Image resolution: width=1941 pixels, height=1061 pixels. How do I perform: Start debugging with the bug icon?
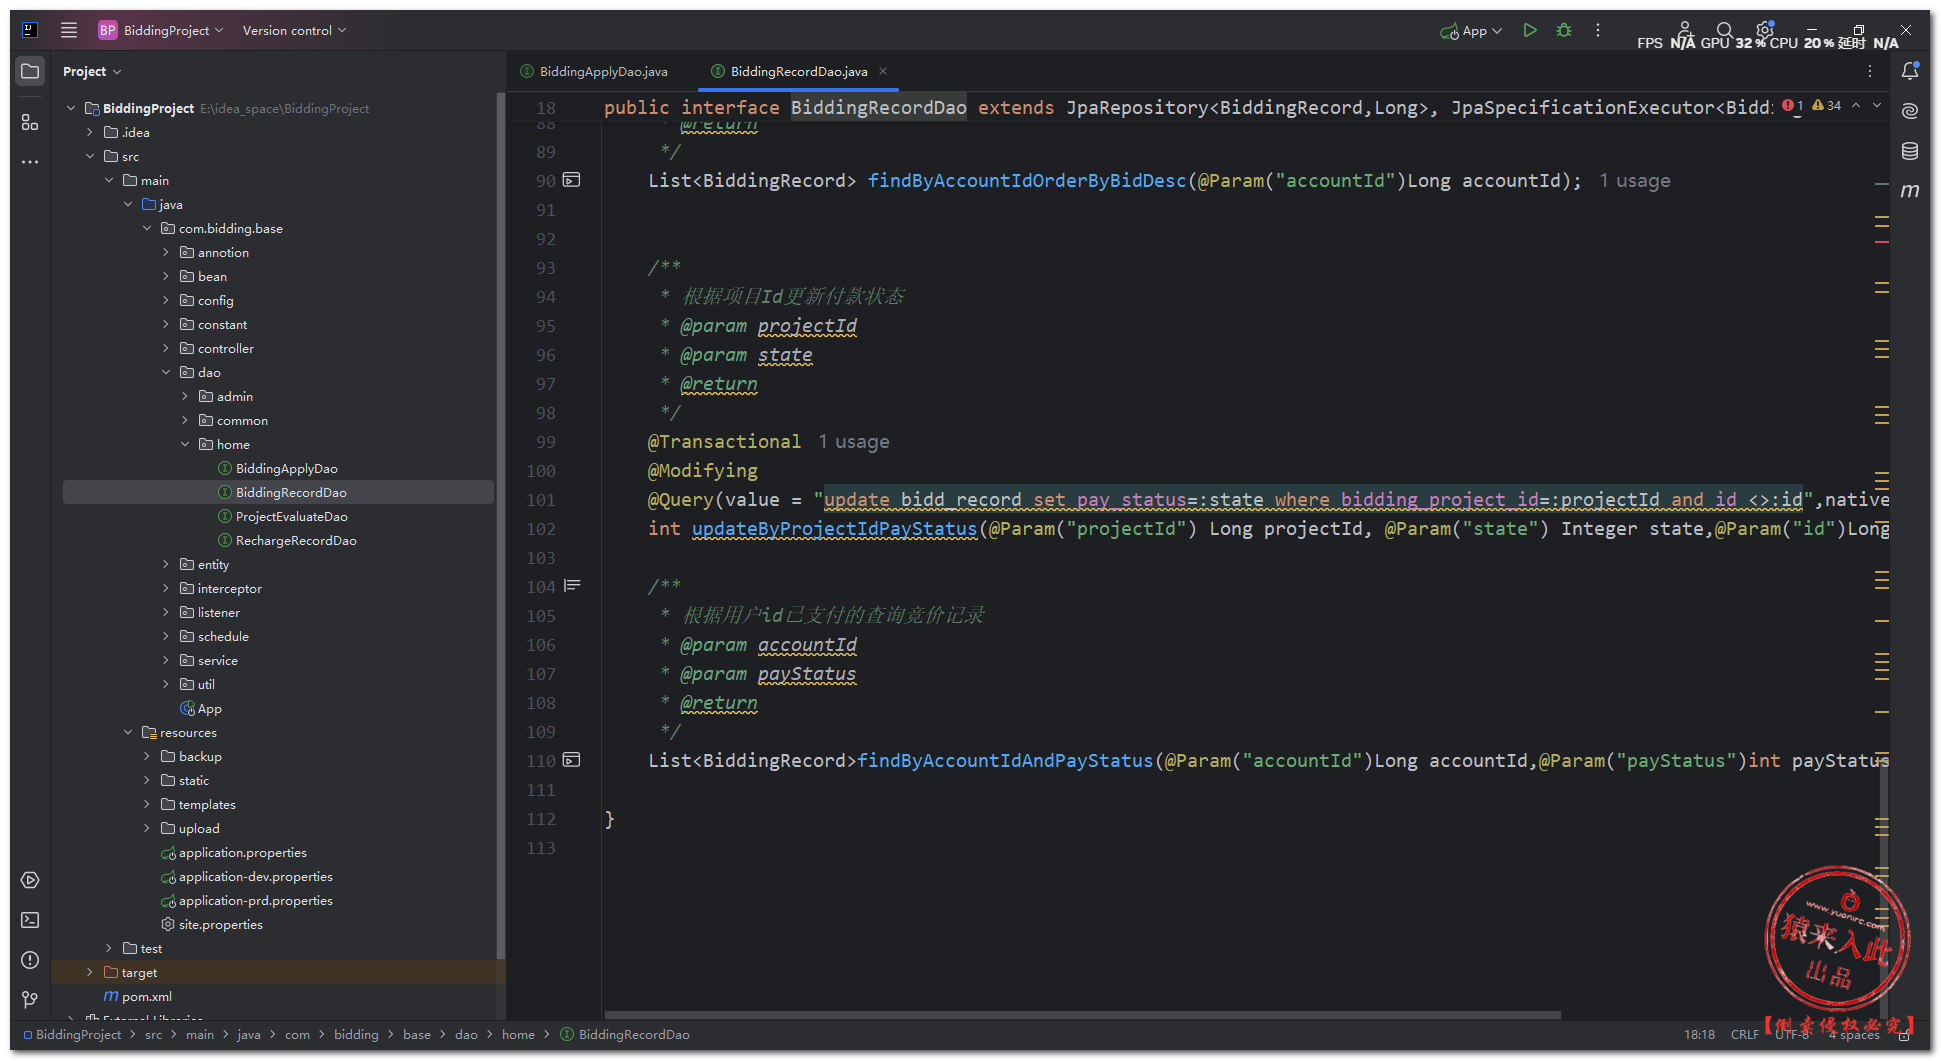coord(1564,31)
